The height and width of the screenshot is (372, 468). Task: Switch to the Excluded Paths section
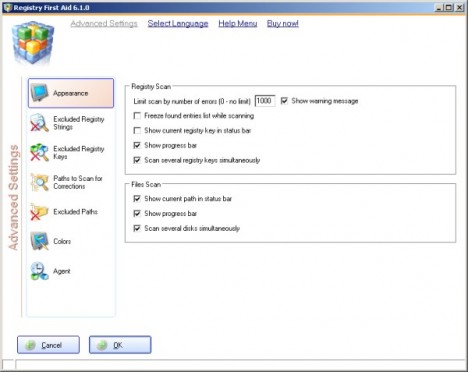tap(71, 212)
